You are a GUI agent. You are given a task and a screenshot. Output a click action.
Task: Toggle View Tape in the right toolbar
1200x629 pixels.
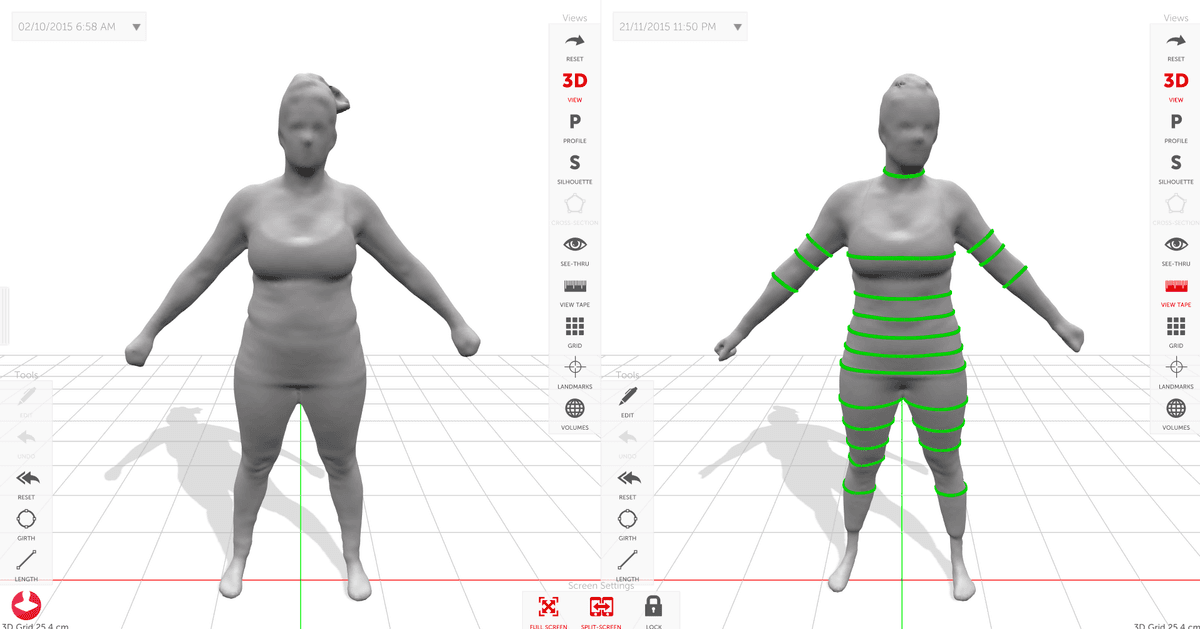coord(1176,291)
